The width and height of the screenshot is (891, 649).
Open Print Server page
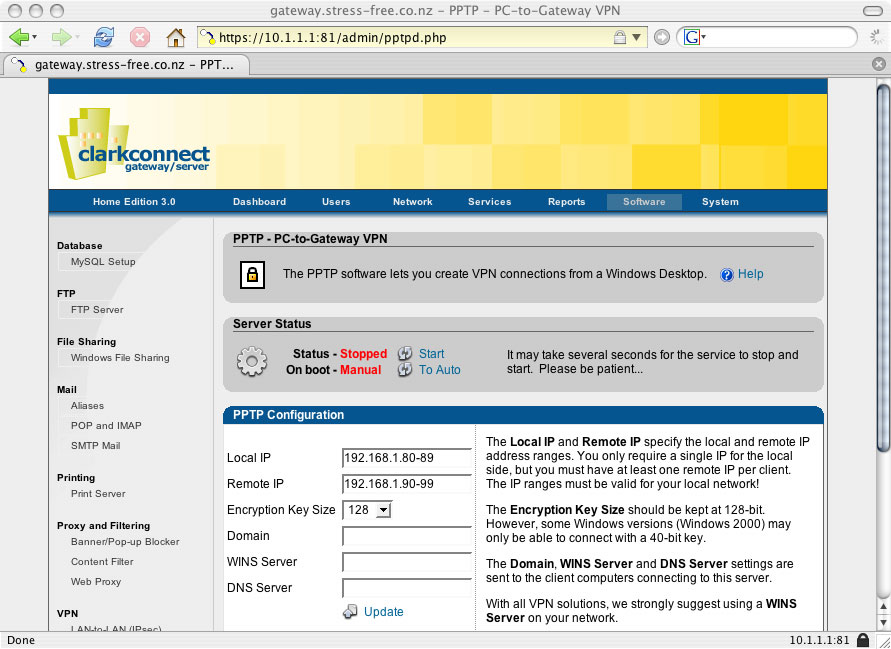98,494
